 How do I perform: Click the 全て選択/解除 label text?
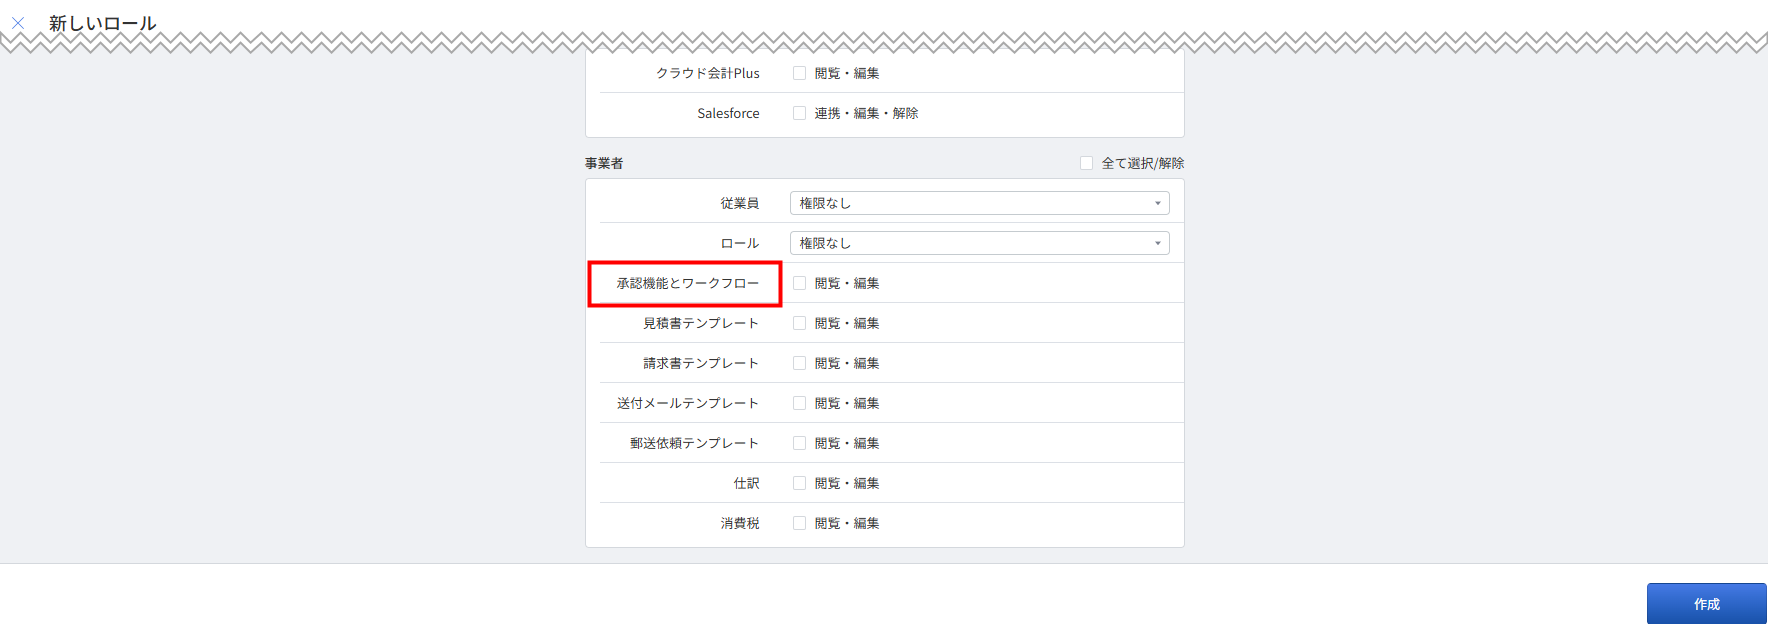[1142, 163]
